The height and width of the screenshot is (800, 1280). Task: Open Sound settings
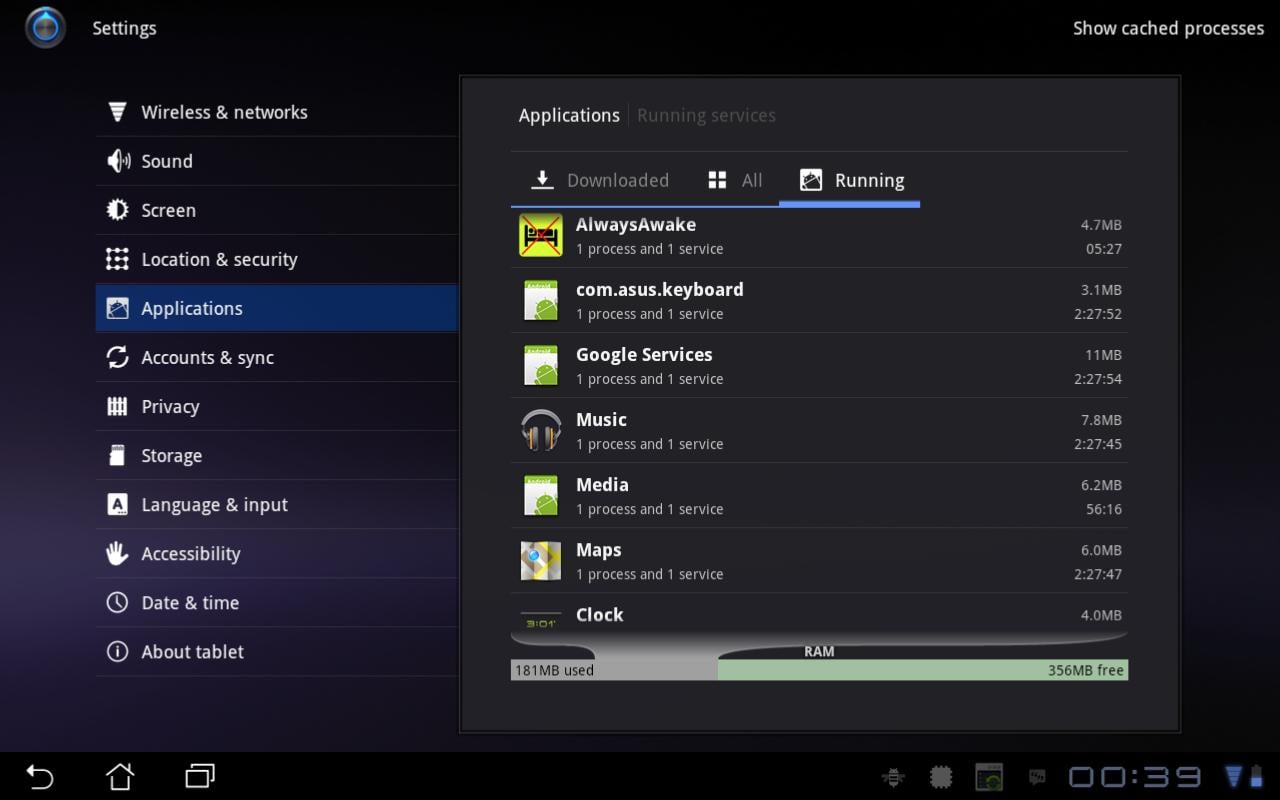pyautogui.click(x=277, y=161)
